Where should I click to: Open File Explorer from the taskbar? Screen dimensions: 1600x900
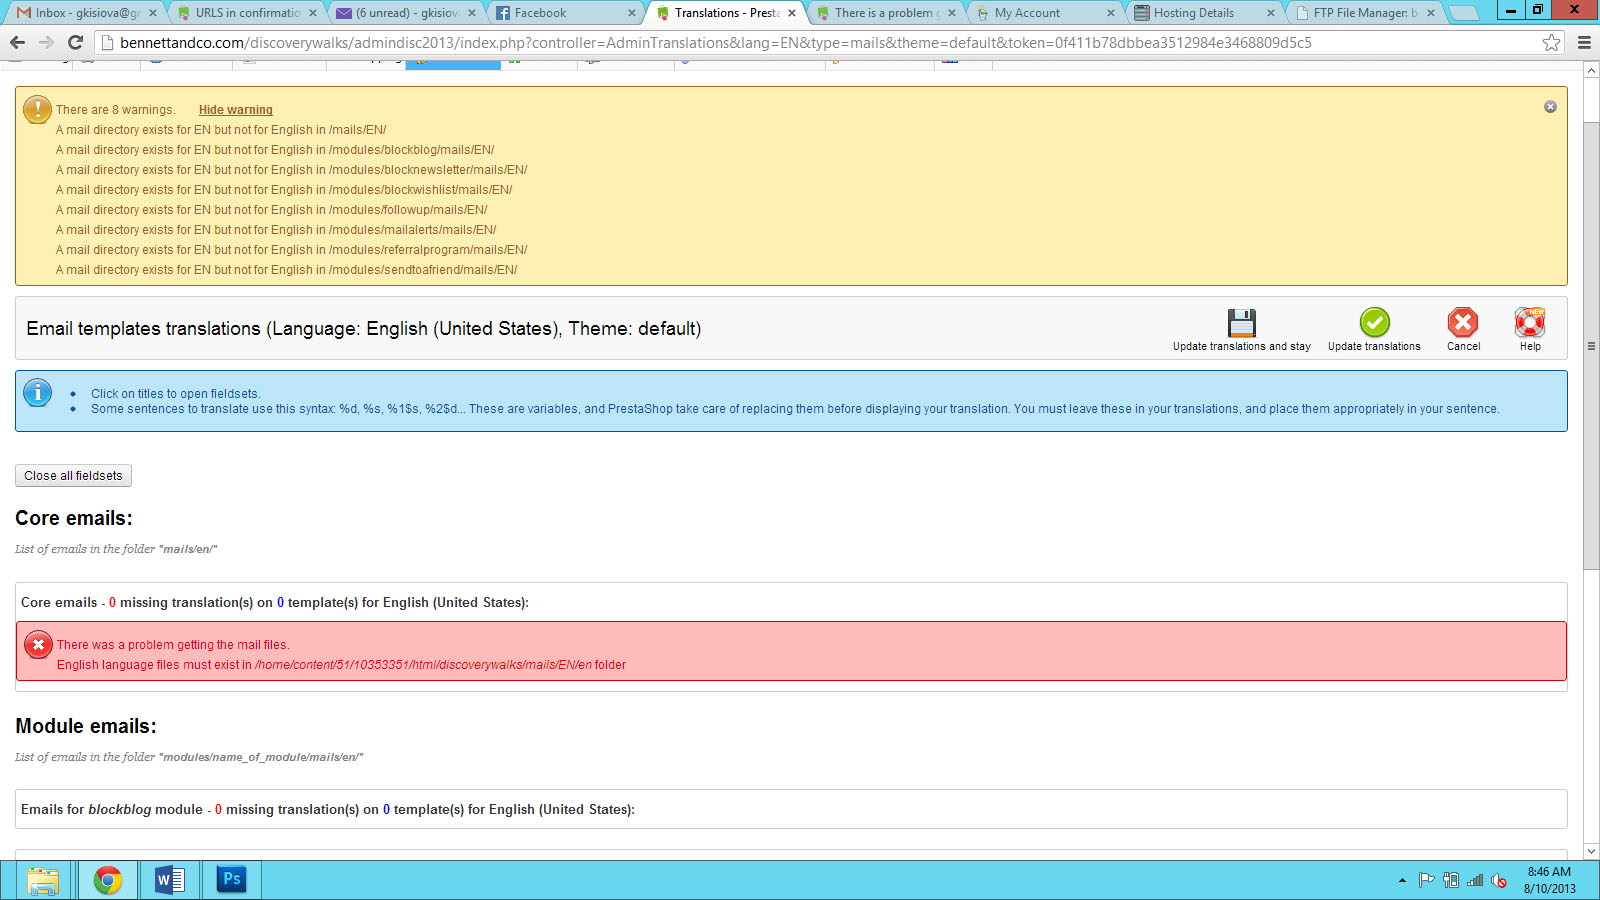pos(43,880)
